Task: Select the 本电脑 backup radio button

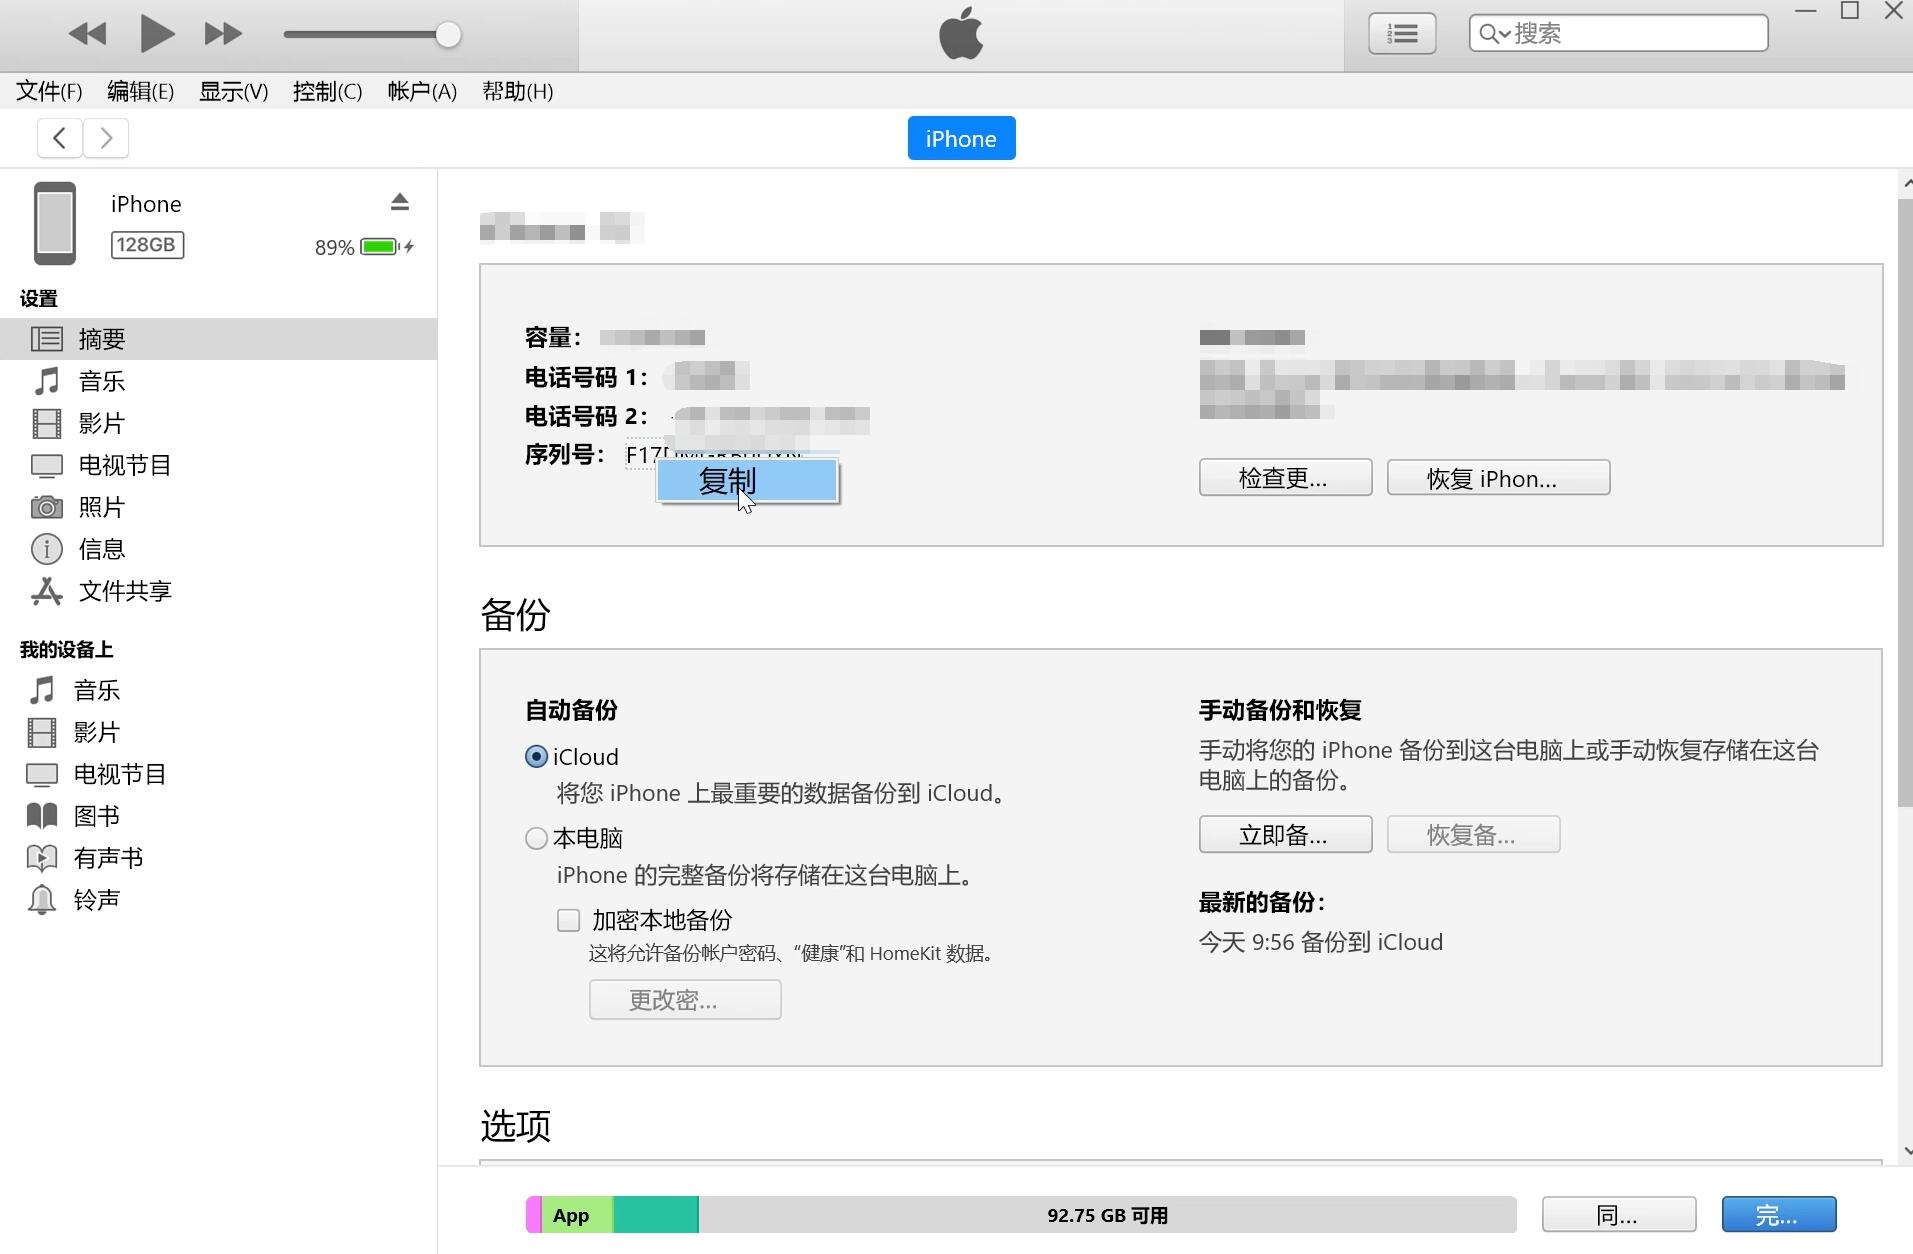Action: point(536,838)
